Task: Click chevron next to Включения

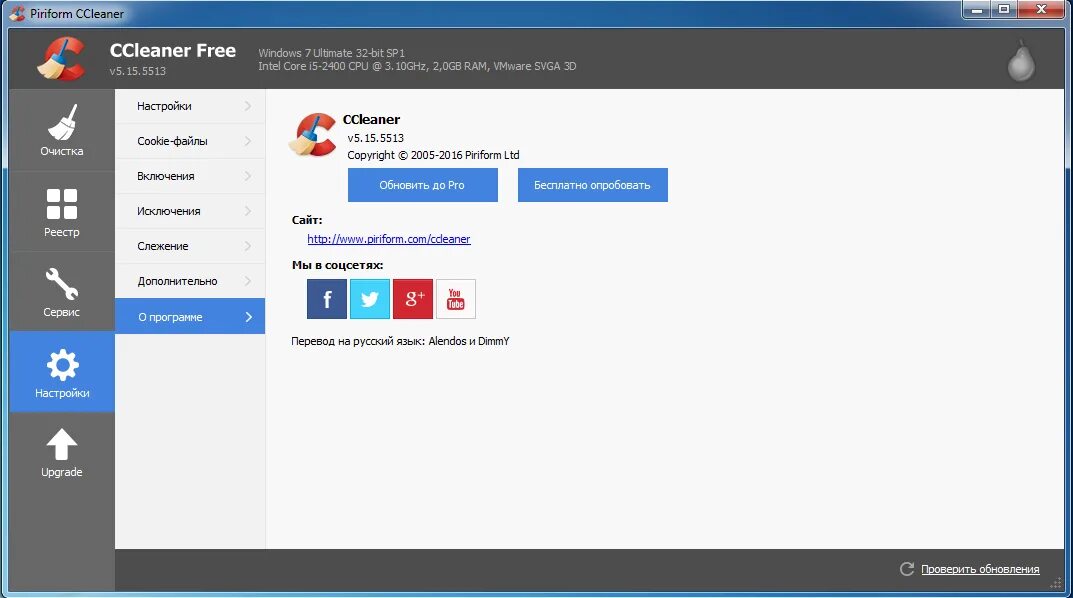Action: click(x=248, y=176)
